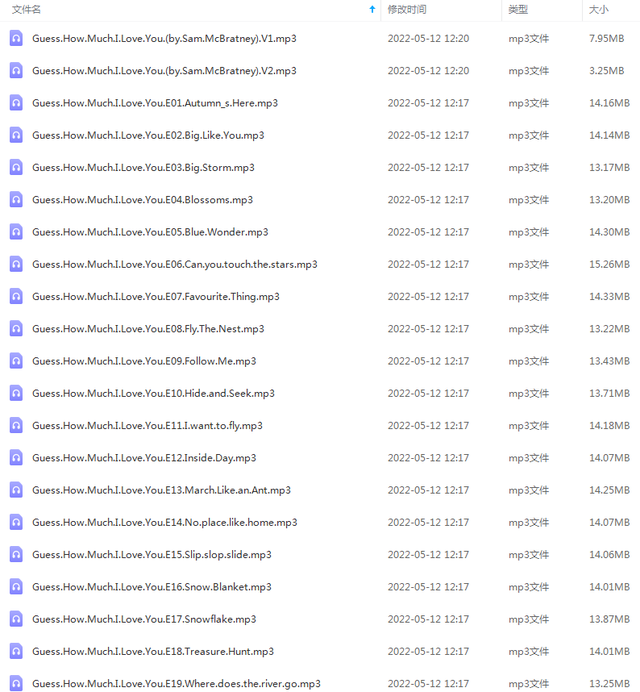Click the audio icon of E01.Autumn_s.Here.mp3
This screenshot has height=692, width=640.
click(16, 103)
